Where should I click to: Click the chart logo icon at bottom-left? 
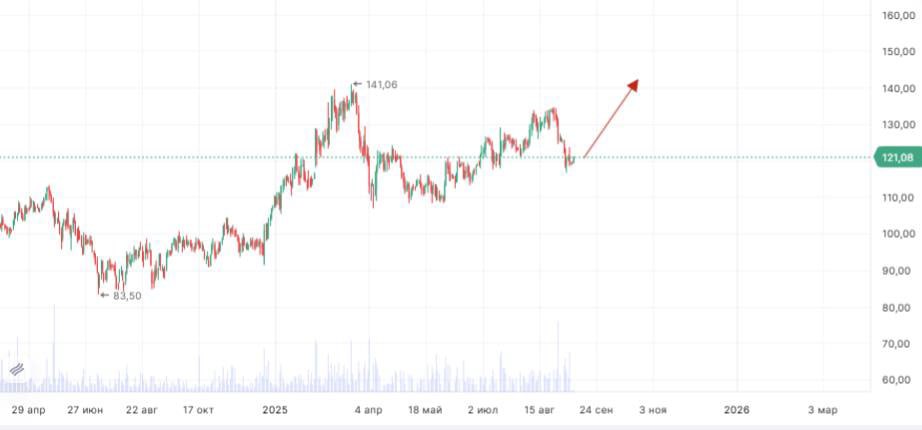coord(16,369)
